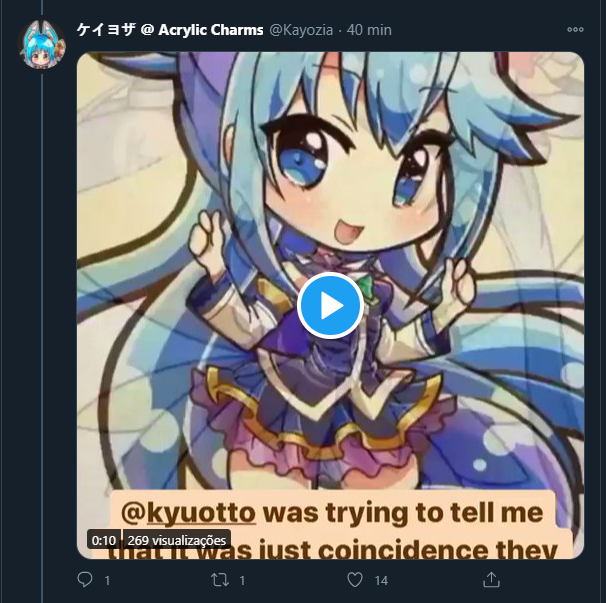Screen dimensions: 606x603
Task: Click the @kyuotto mention in video caption
Action: pos(188,513)
